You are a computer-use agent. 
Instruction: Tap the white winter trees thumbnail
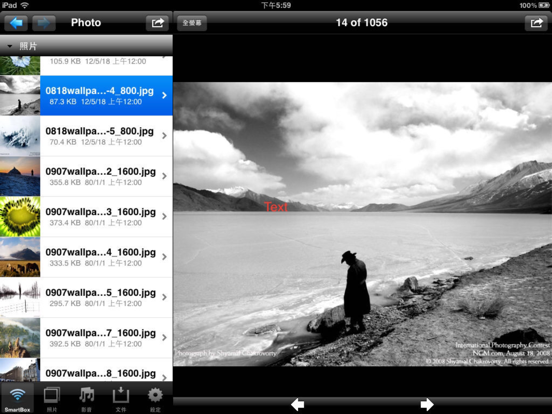click(x=20, y=297)
